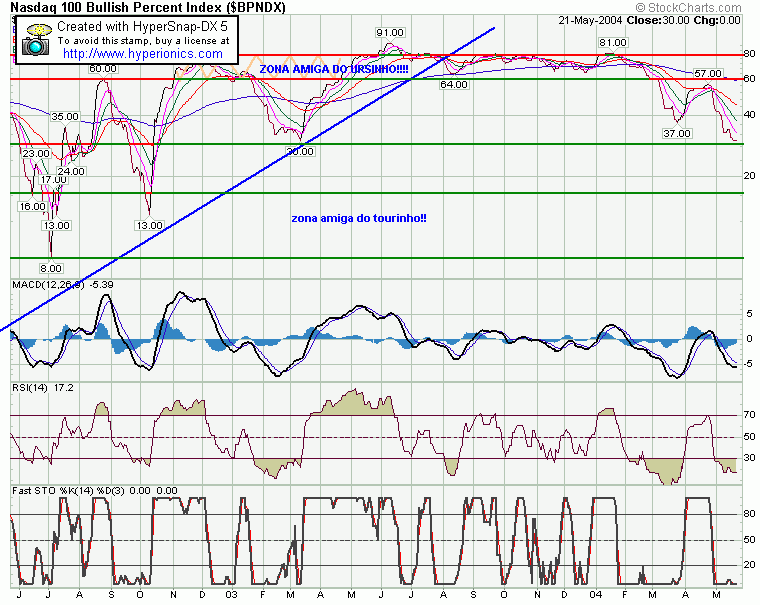Select the 16.00 price label
Image resolution: width=760 pixels, height=605 pixels.
(x=32, y=207)
